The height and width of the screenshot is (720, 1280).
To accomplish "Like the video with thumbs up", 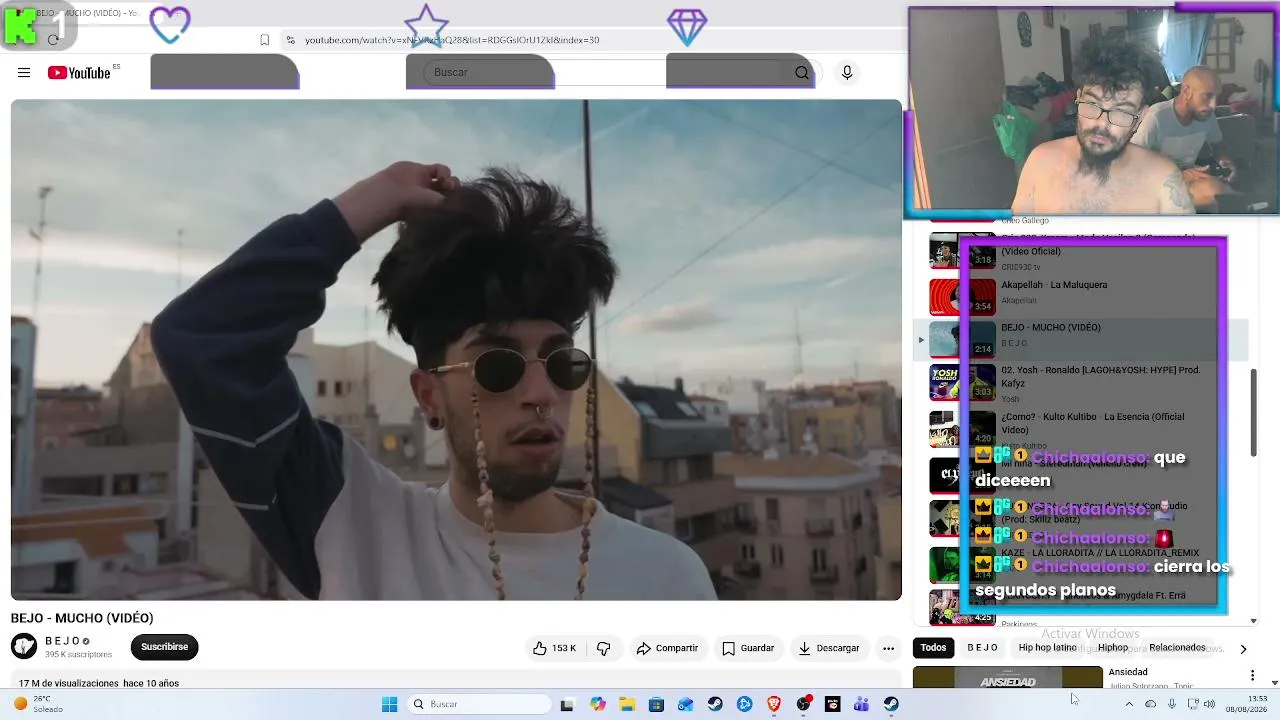I will click(554, 648).
